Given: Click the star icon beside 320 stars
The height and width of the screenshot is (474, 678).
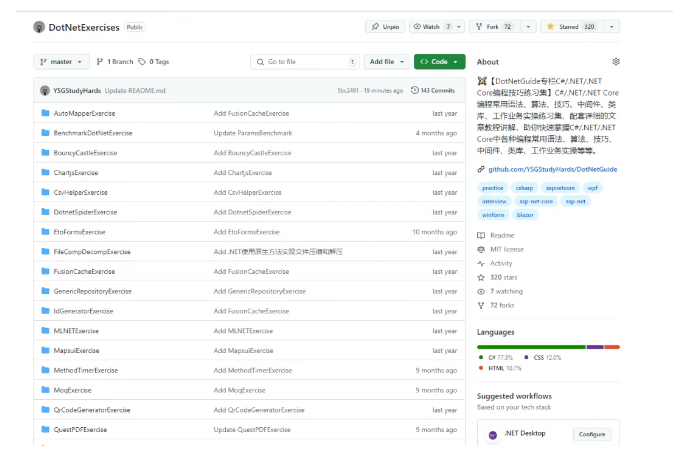Looking at the screenshot, I should 481,277.
